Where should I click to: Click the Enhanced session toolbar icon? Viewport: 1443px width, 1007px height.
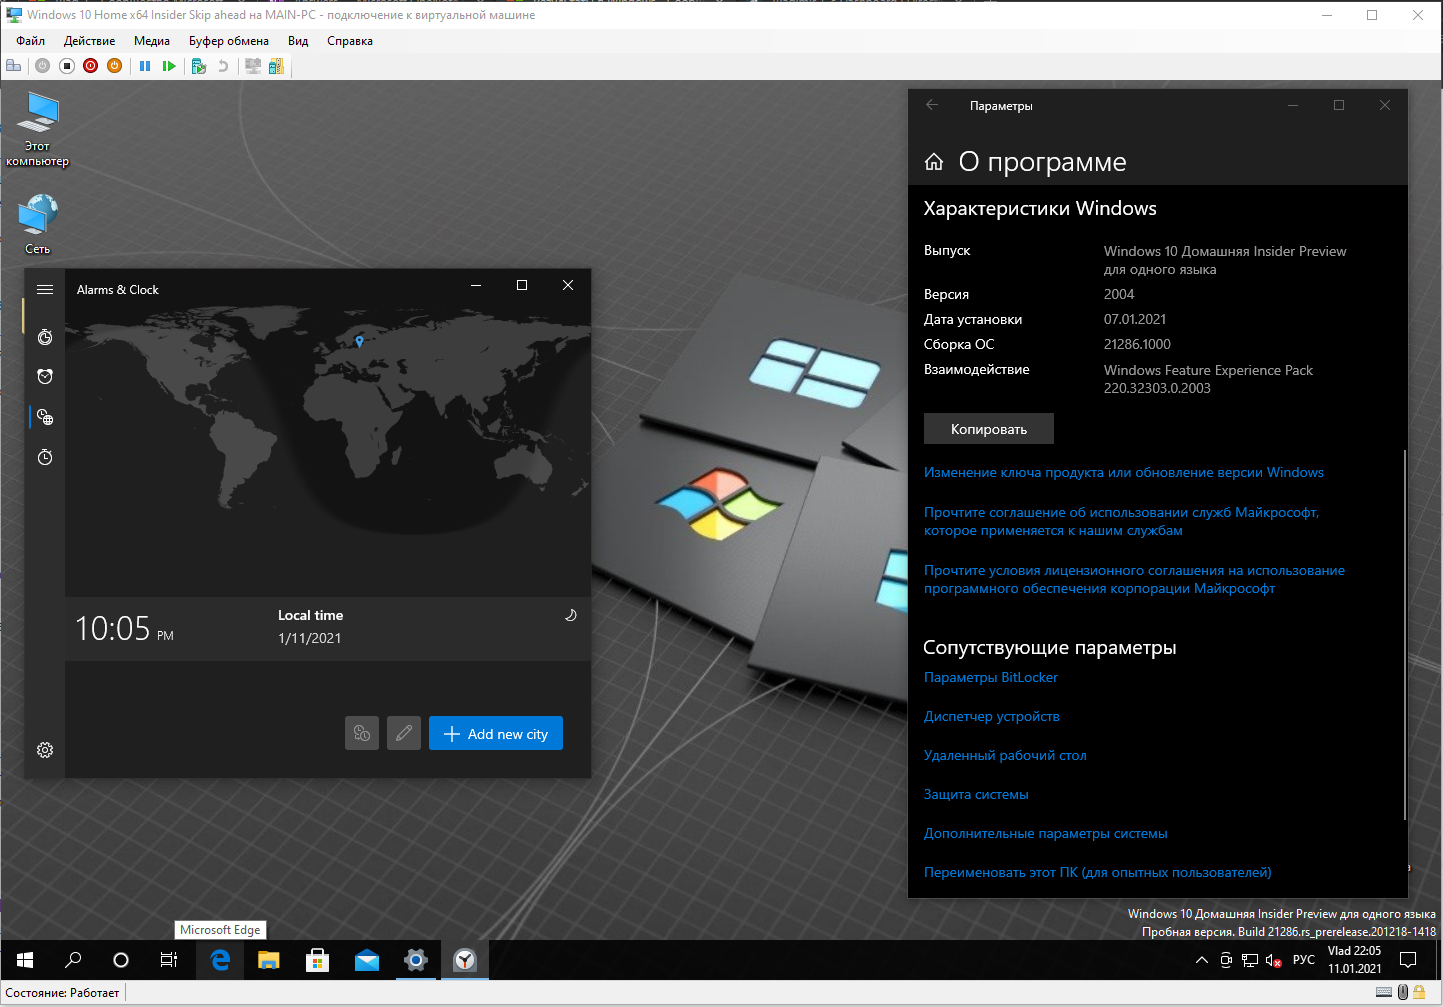pyautogui.click(x=253, y=66)
